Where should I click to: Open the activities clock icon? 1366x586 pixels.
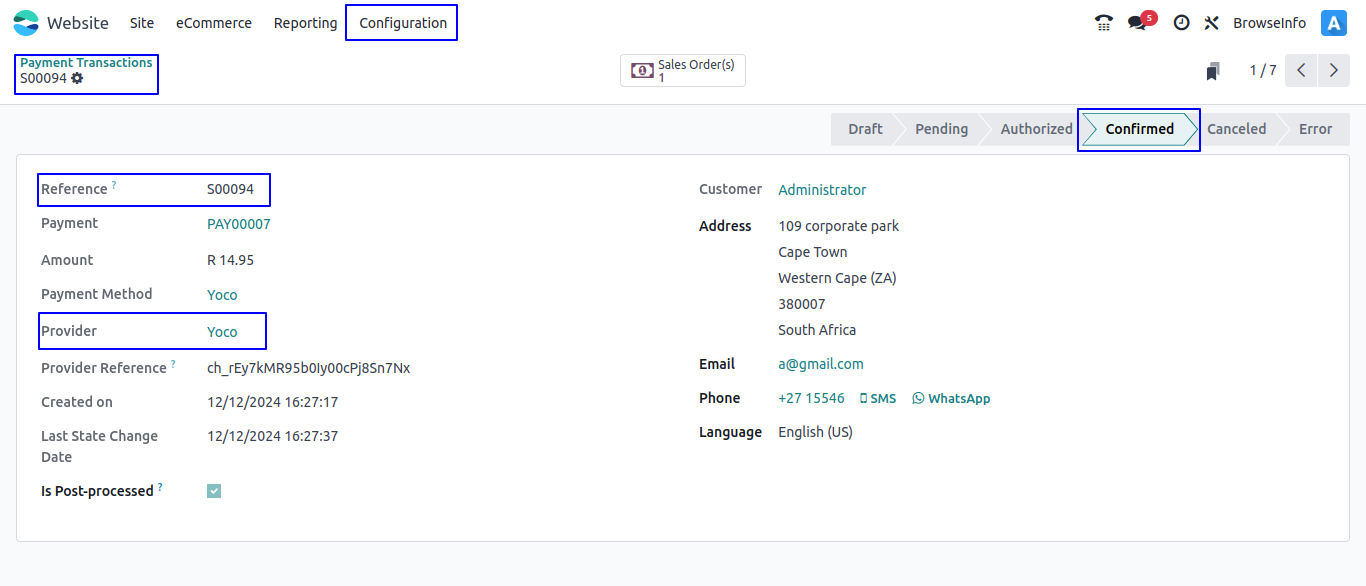[1181, 23]
